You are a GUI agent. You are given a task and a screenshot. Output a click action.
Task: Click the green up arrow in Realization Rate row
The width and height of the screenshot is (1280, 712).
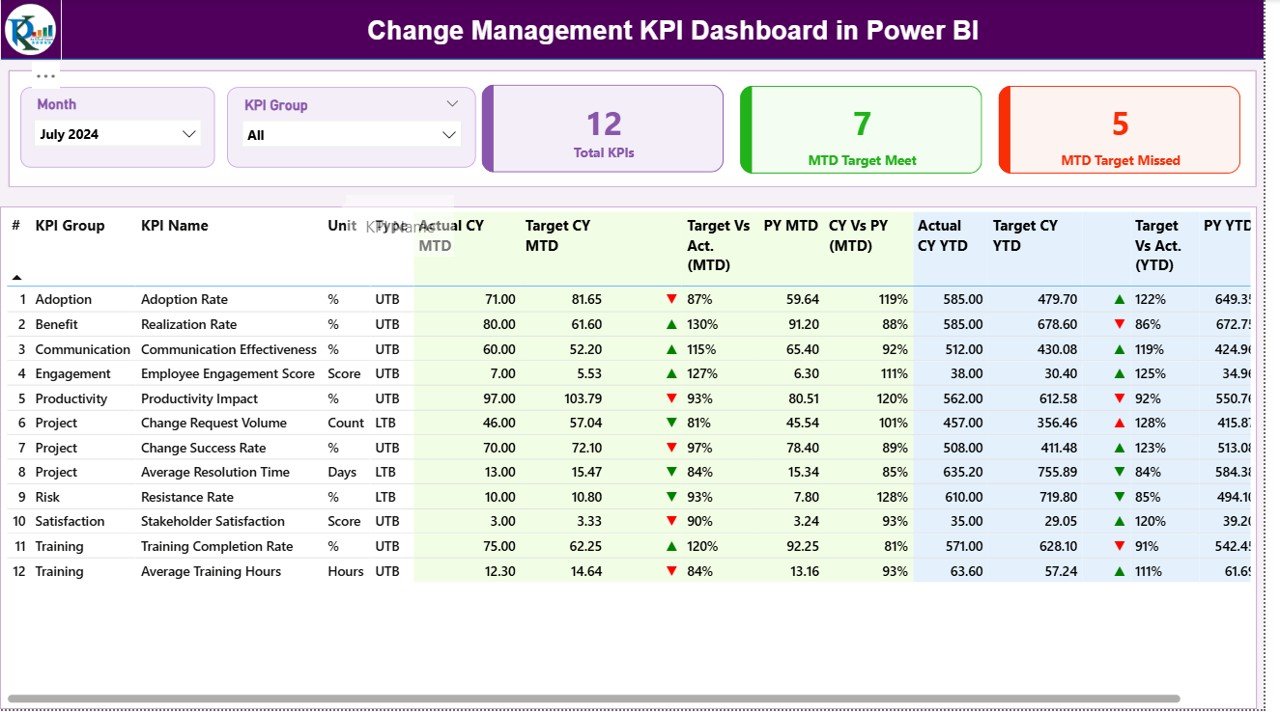pos(671,324)
